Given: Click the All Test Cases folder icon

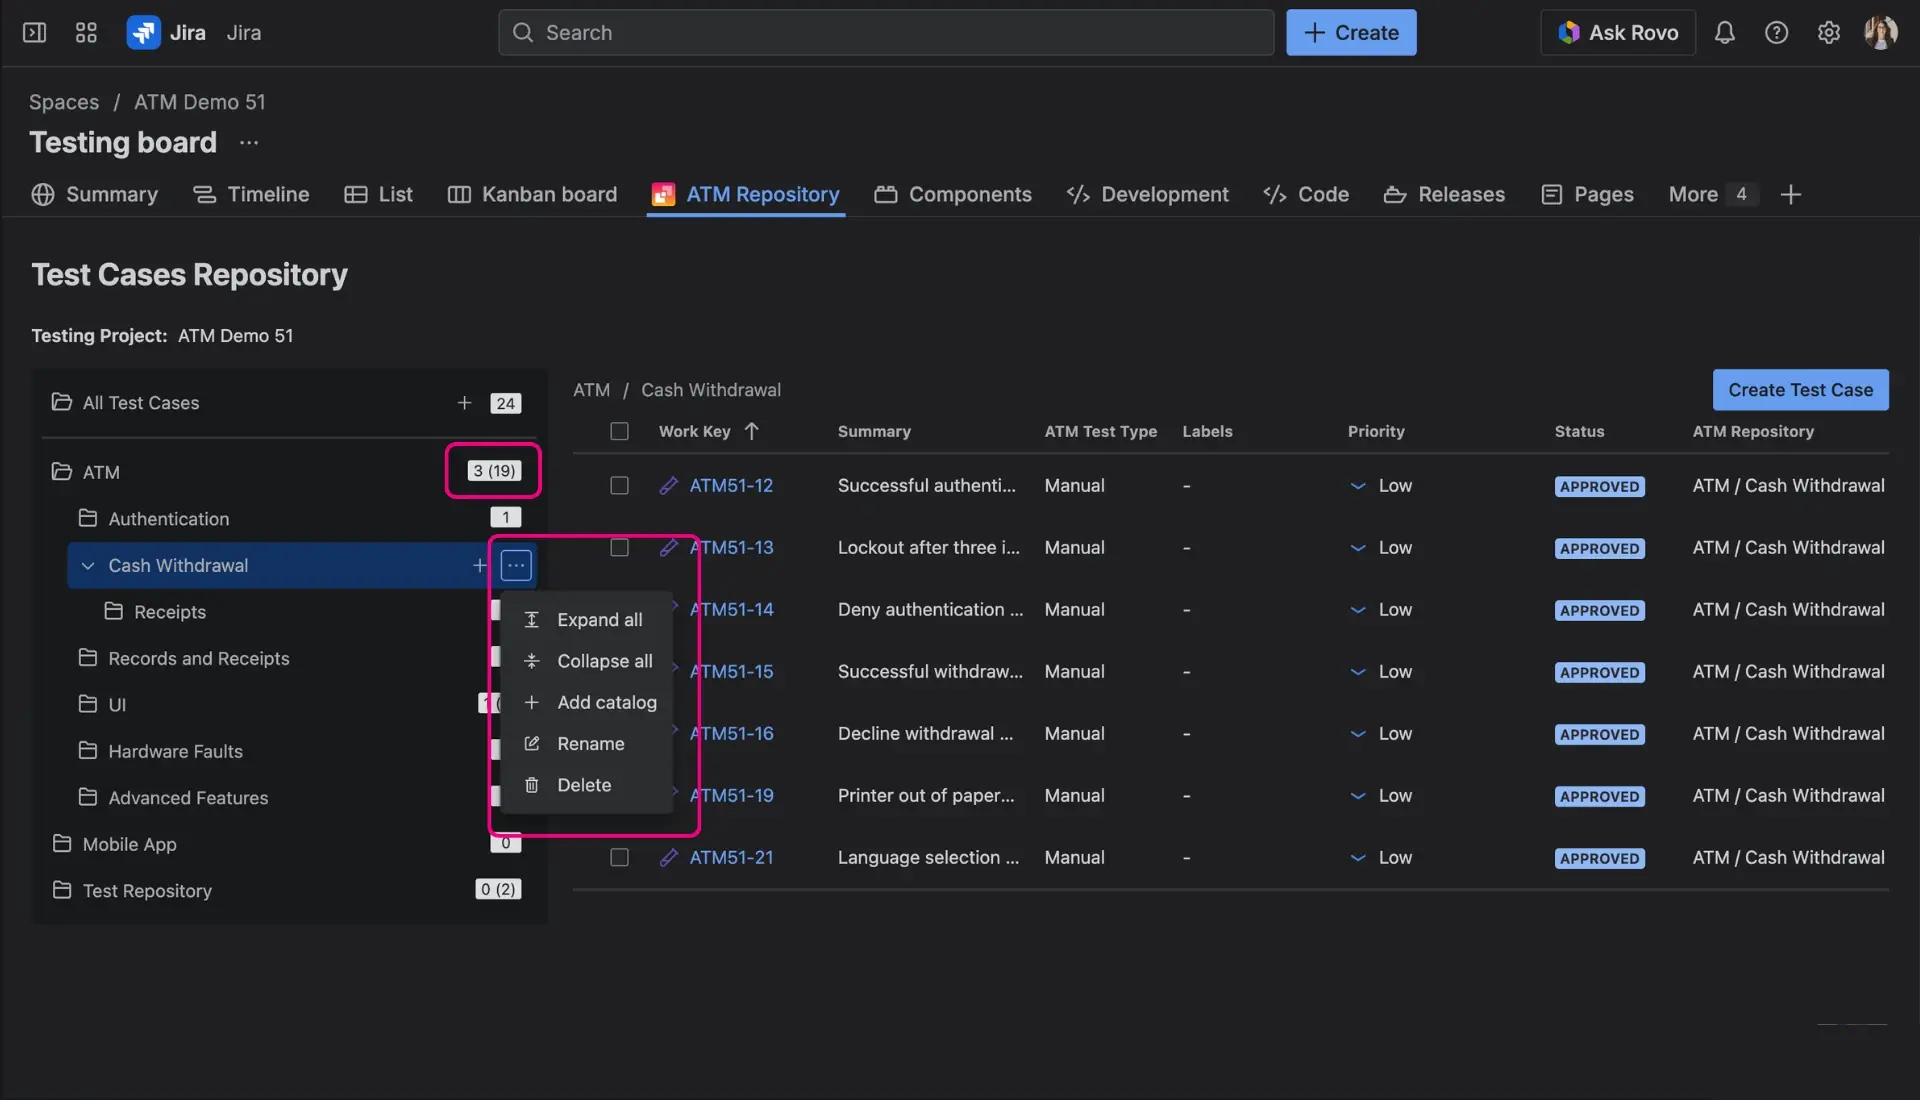Looking at the screenshot, I should point(62,402).
